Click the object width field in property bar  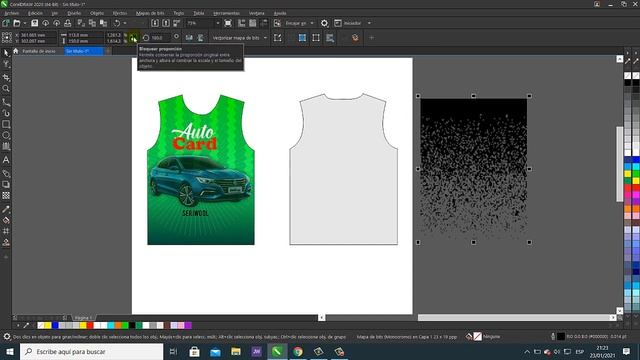tap(85, 35)
